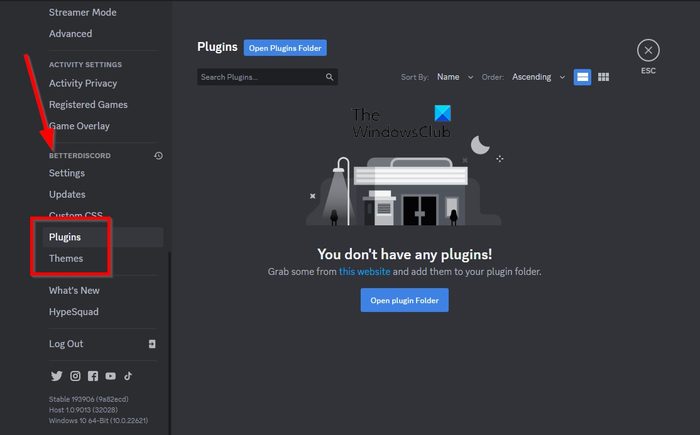Click the sidebar vertical scrollbar
The width and height of the screenshot is (700, 435).
click(169, 343)
